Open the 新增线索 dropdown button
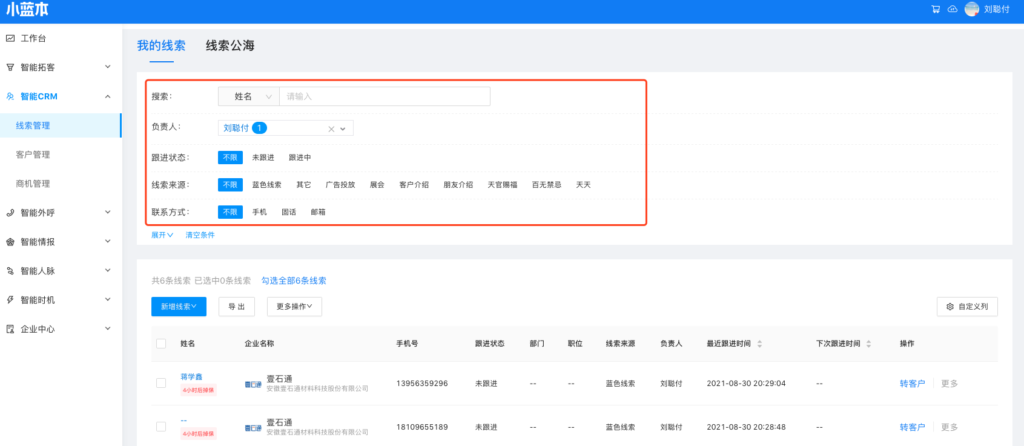Viewport: 1024px width, 446px height. click(179, 306)
